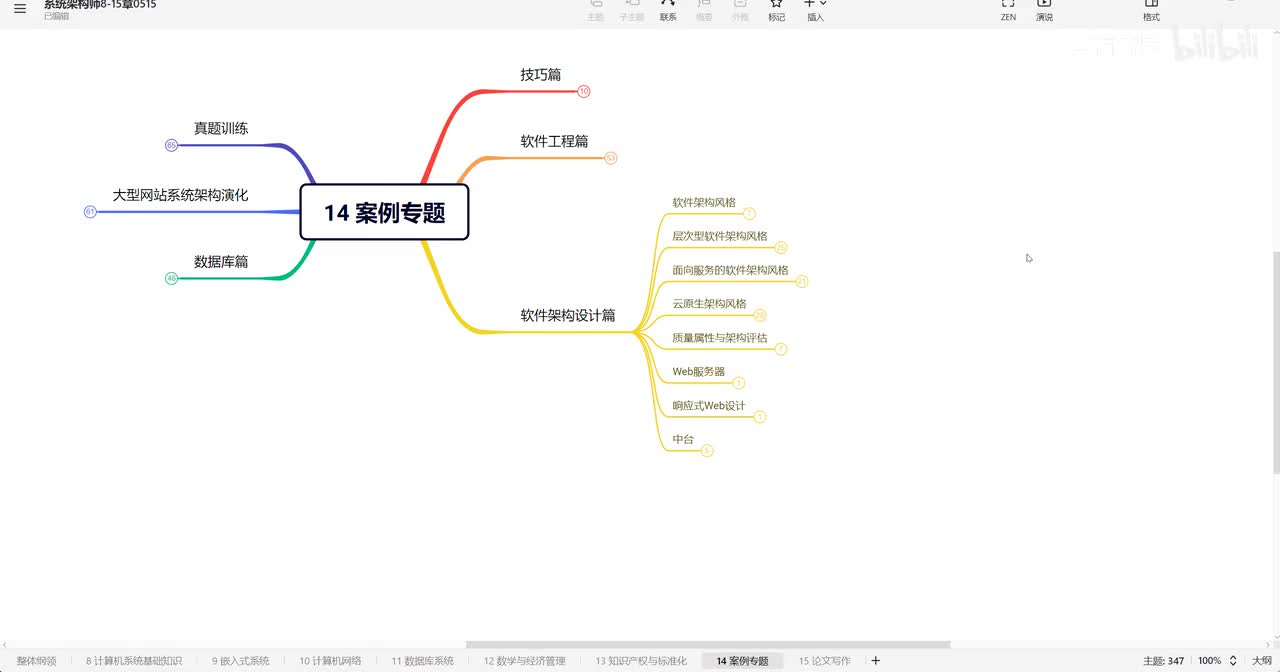The width and height of the screenshot is (1280, 672).
Task: Select the 层次型软件架构风格 subtopic
Action: pyautogui.click(x=720, y=237)
